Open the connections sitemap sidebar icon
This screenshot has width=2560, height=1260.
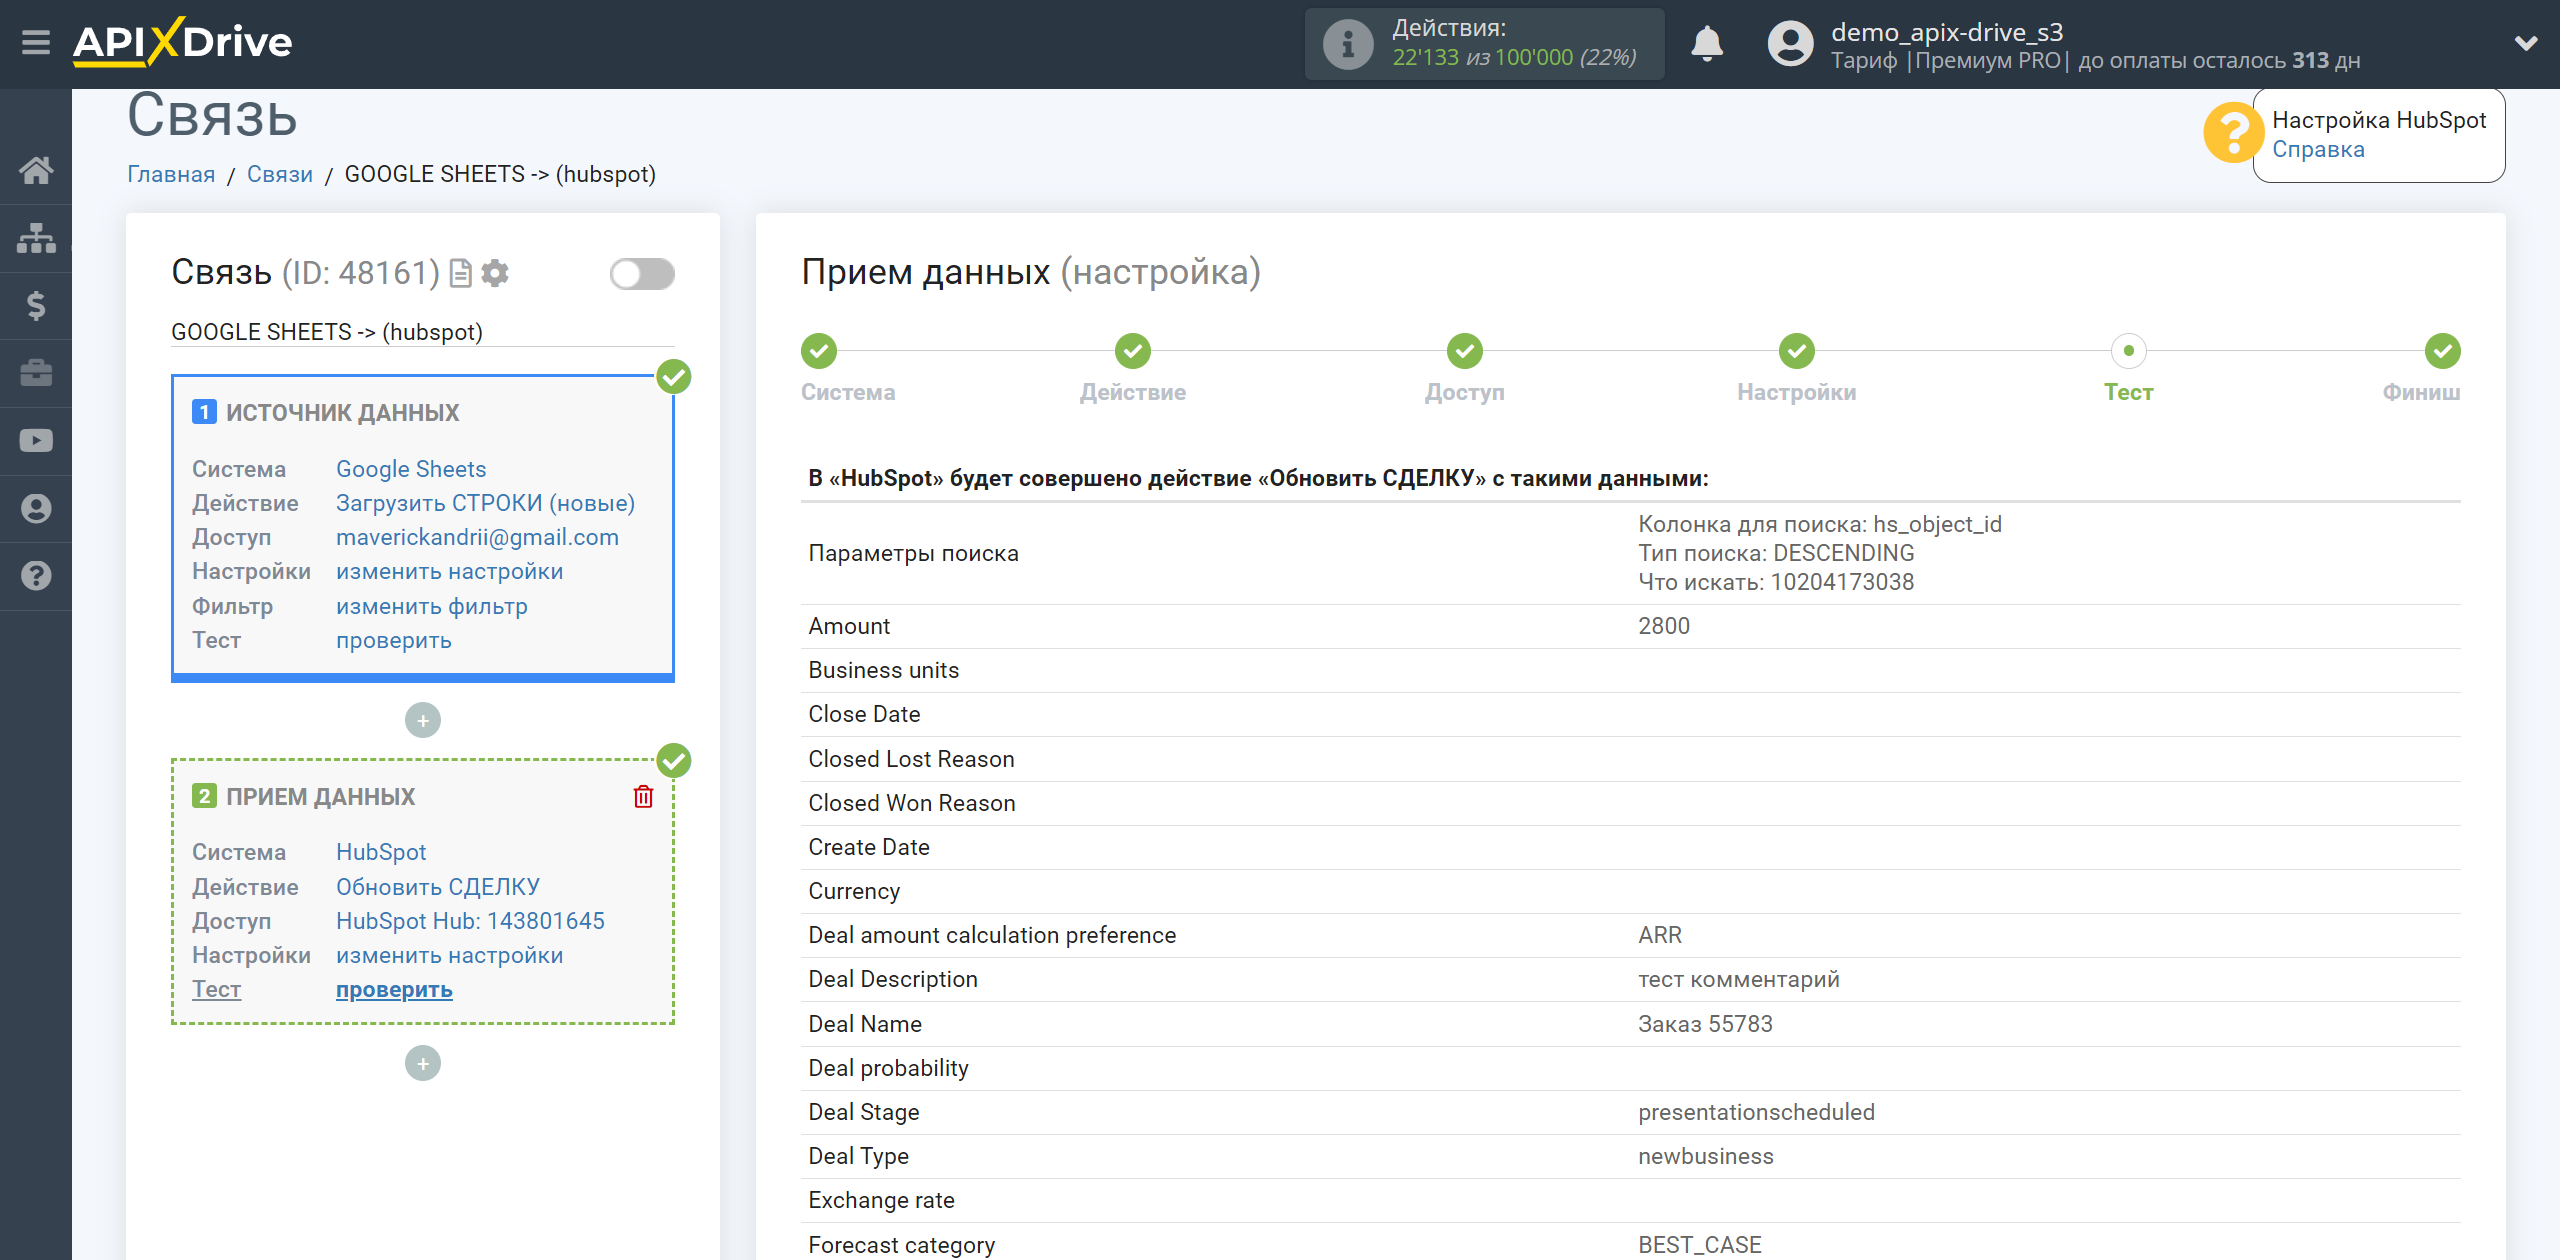tap(36, 238)
